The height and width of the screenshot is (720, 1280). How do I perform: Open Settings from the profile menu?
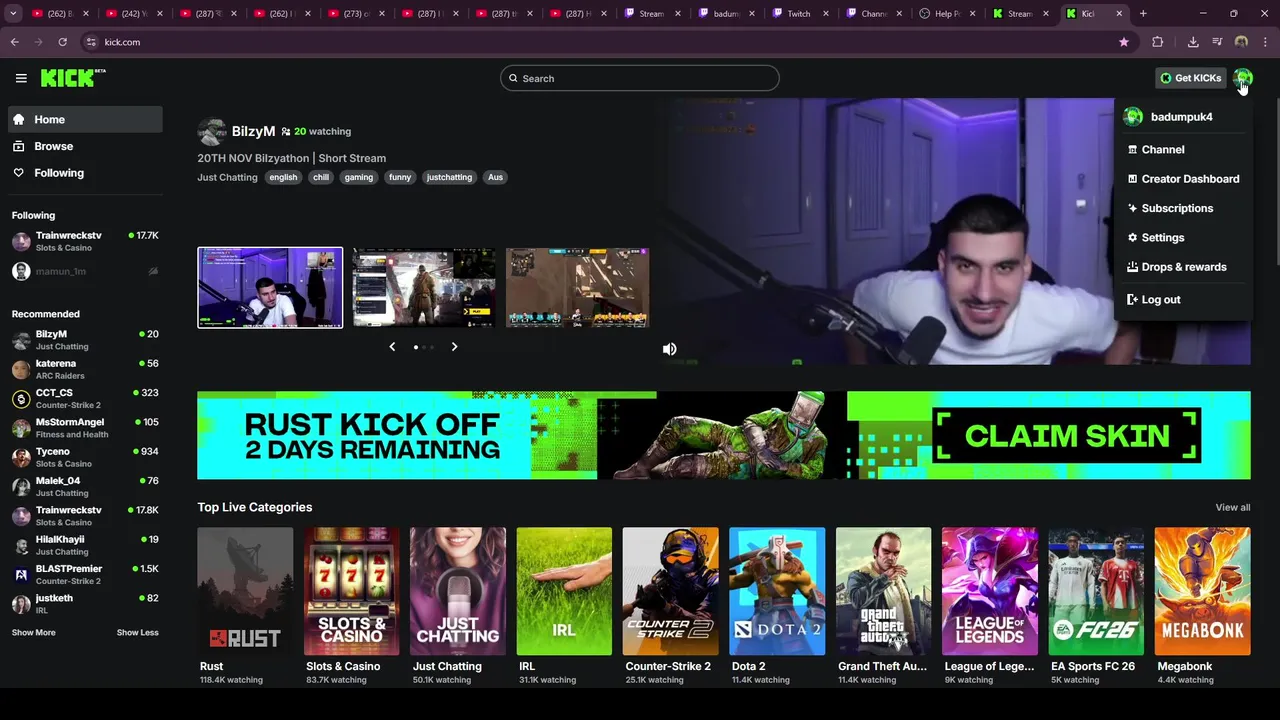pyautogui.click(x=1183, y=238)
